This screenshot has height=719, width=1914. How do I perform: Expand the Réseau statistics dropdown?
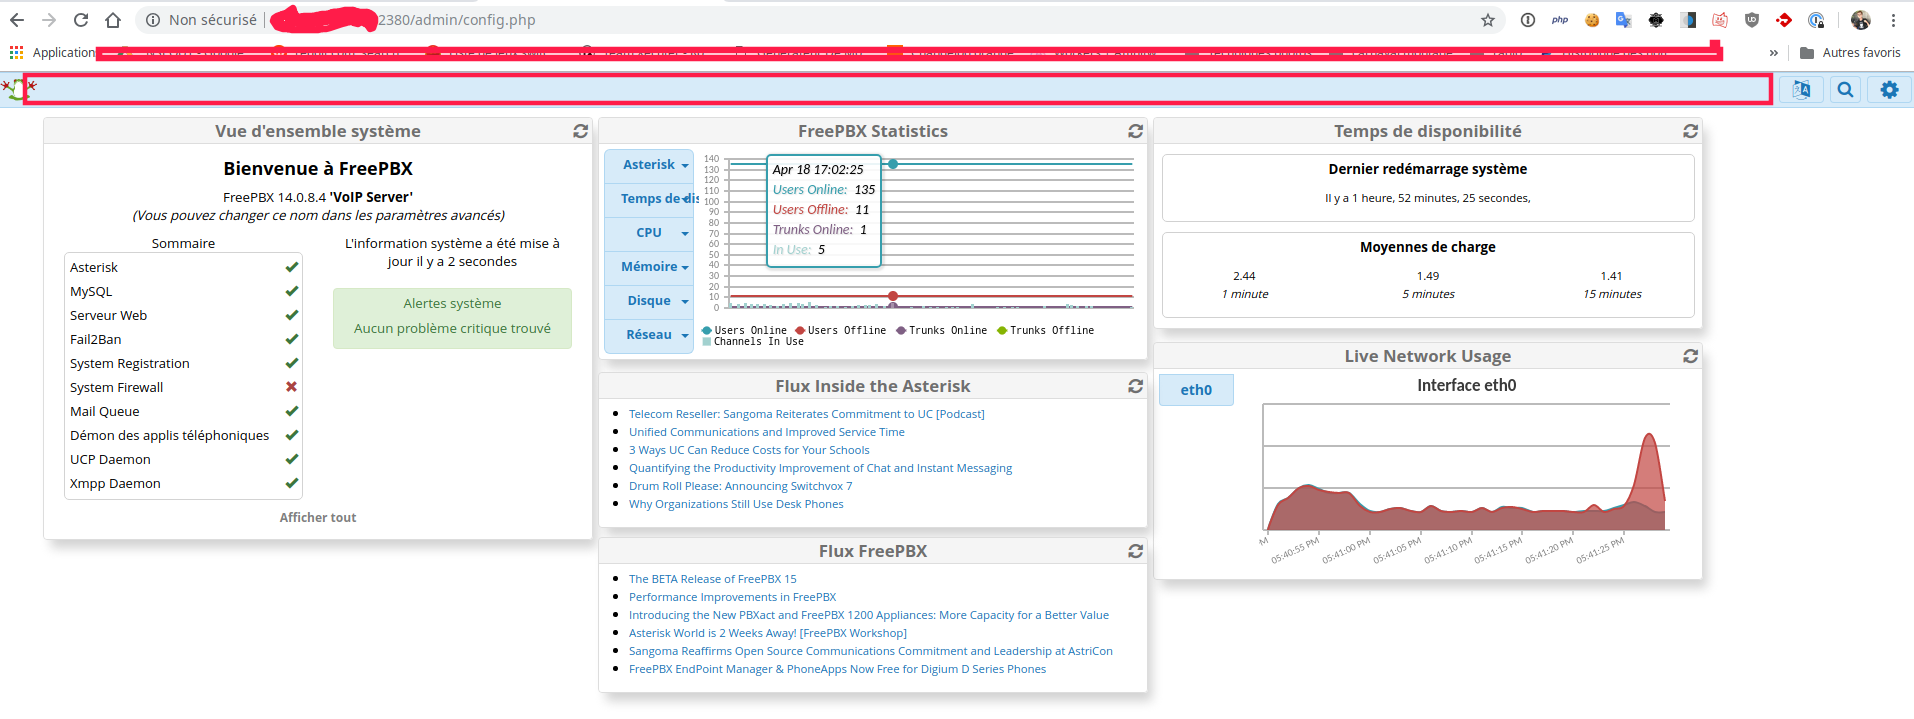pyautogui.click(x=649, y=335)
